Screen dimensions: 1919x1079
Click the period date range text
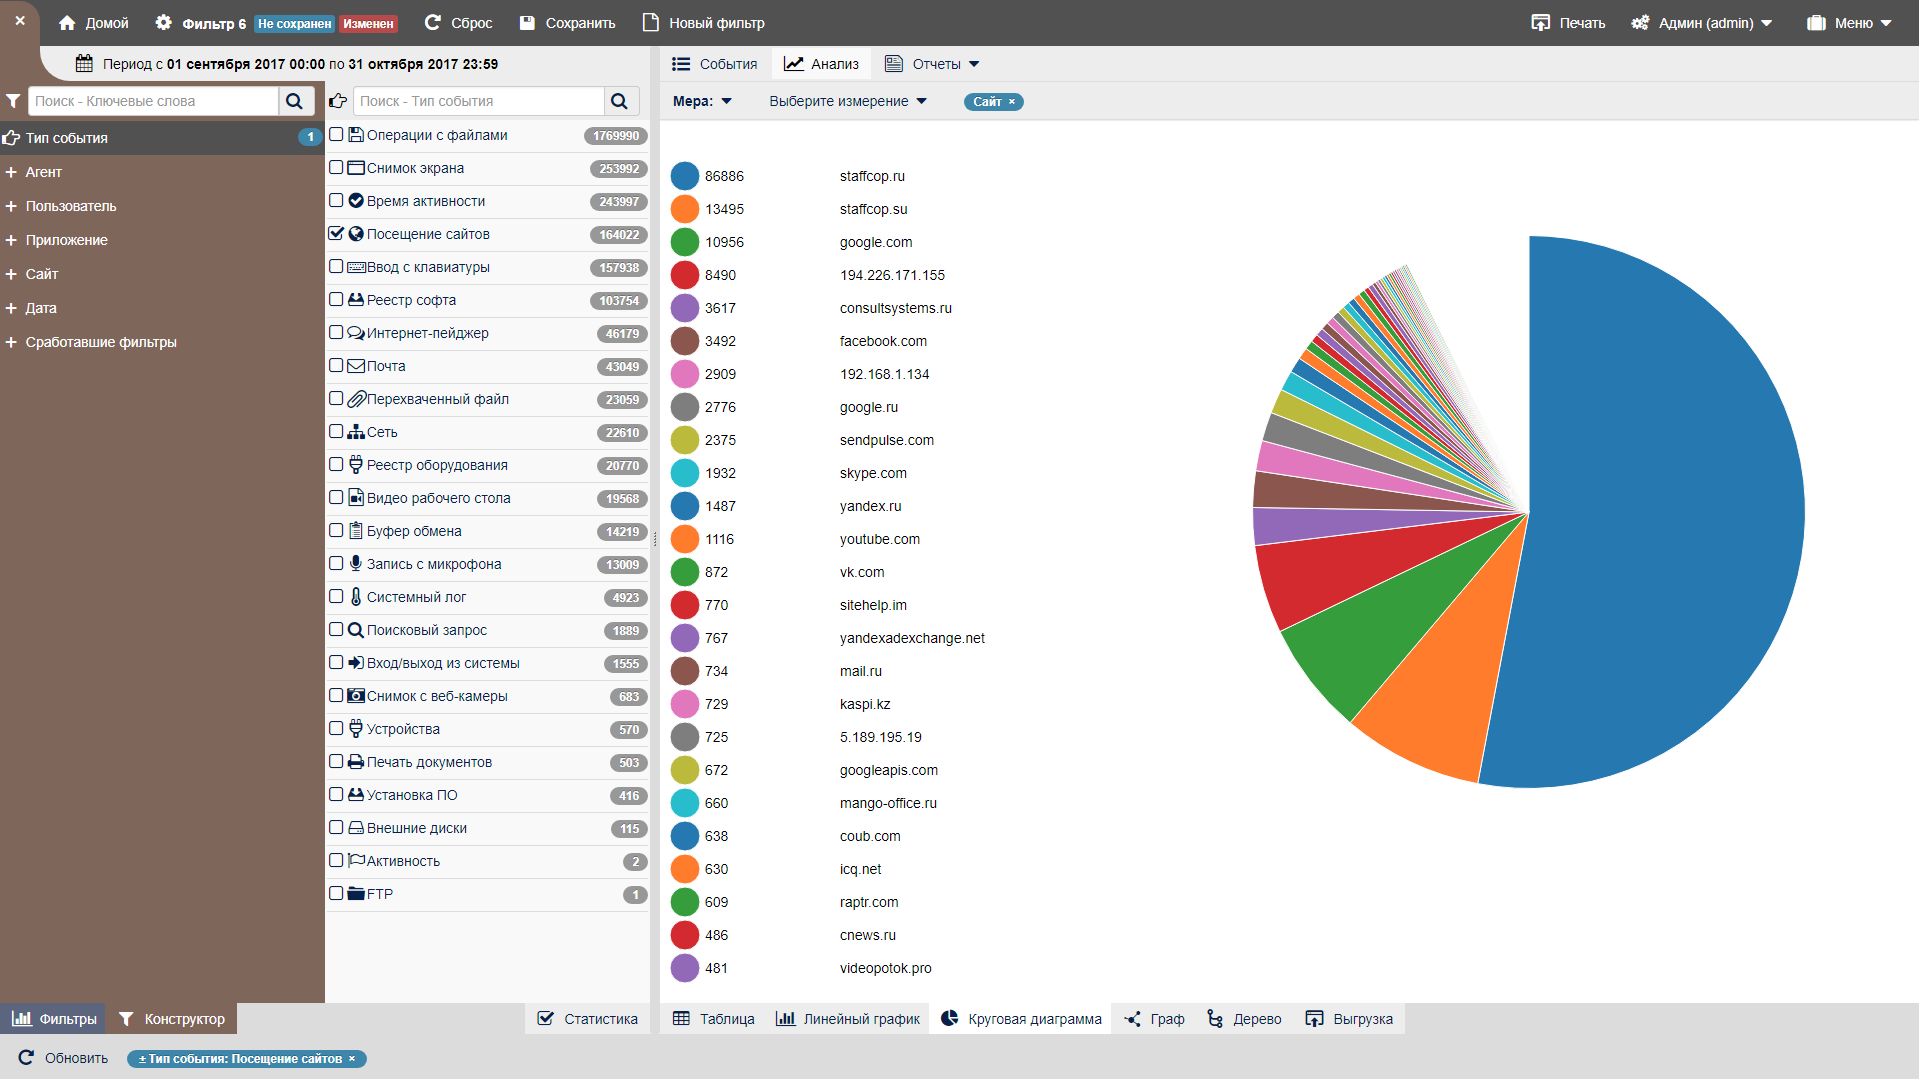(300, 64)
